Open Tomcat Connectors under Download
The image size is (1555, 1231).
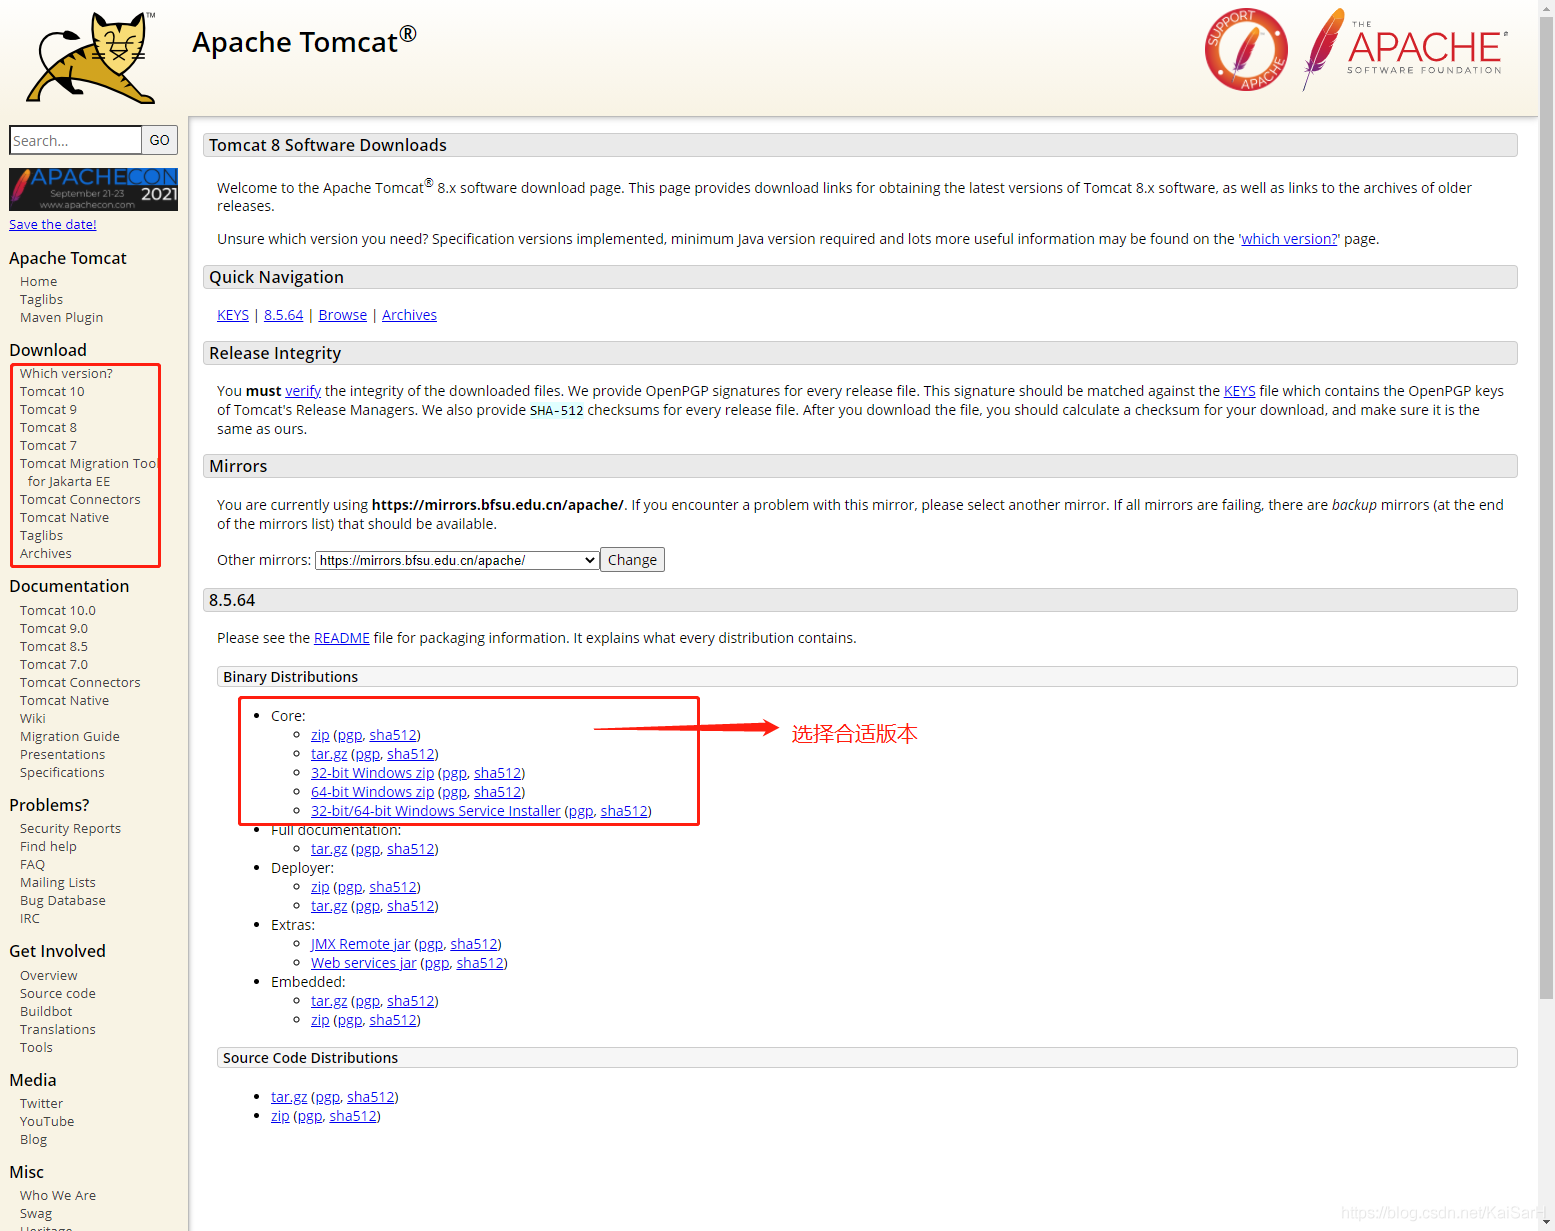click(80, 499)
